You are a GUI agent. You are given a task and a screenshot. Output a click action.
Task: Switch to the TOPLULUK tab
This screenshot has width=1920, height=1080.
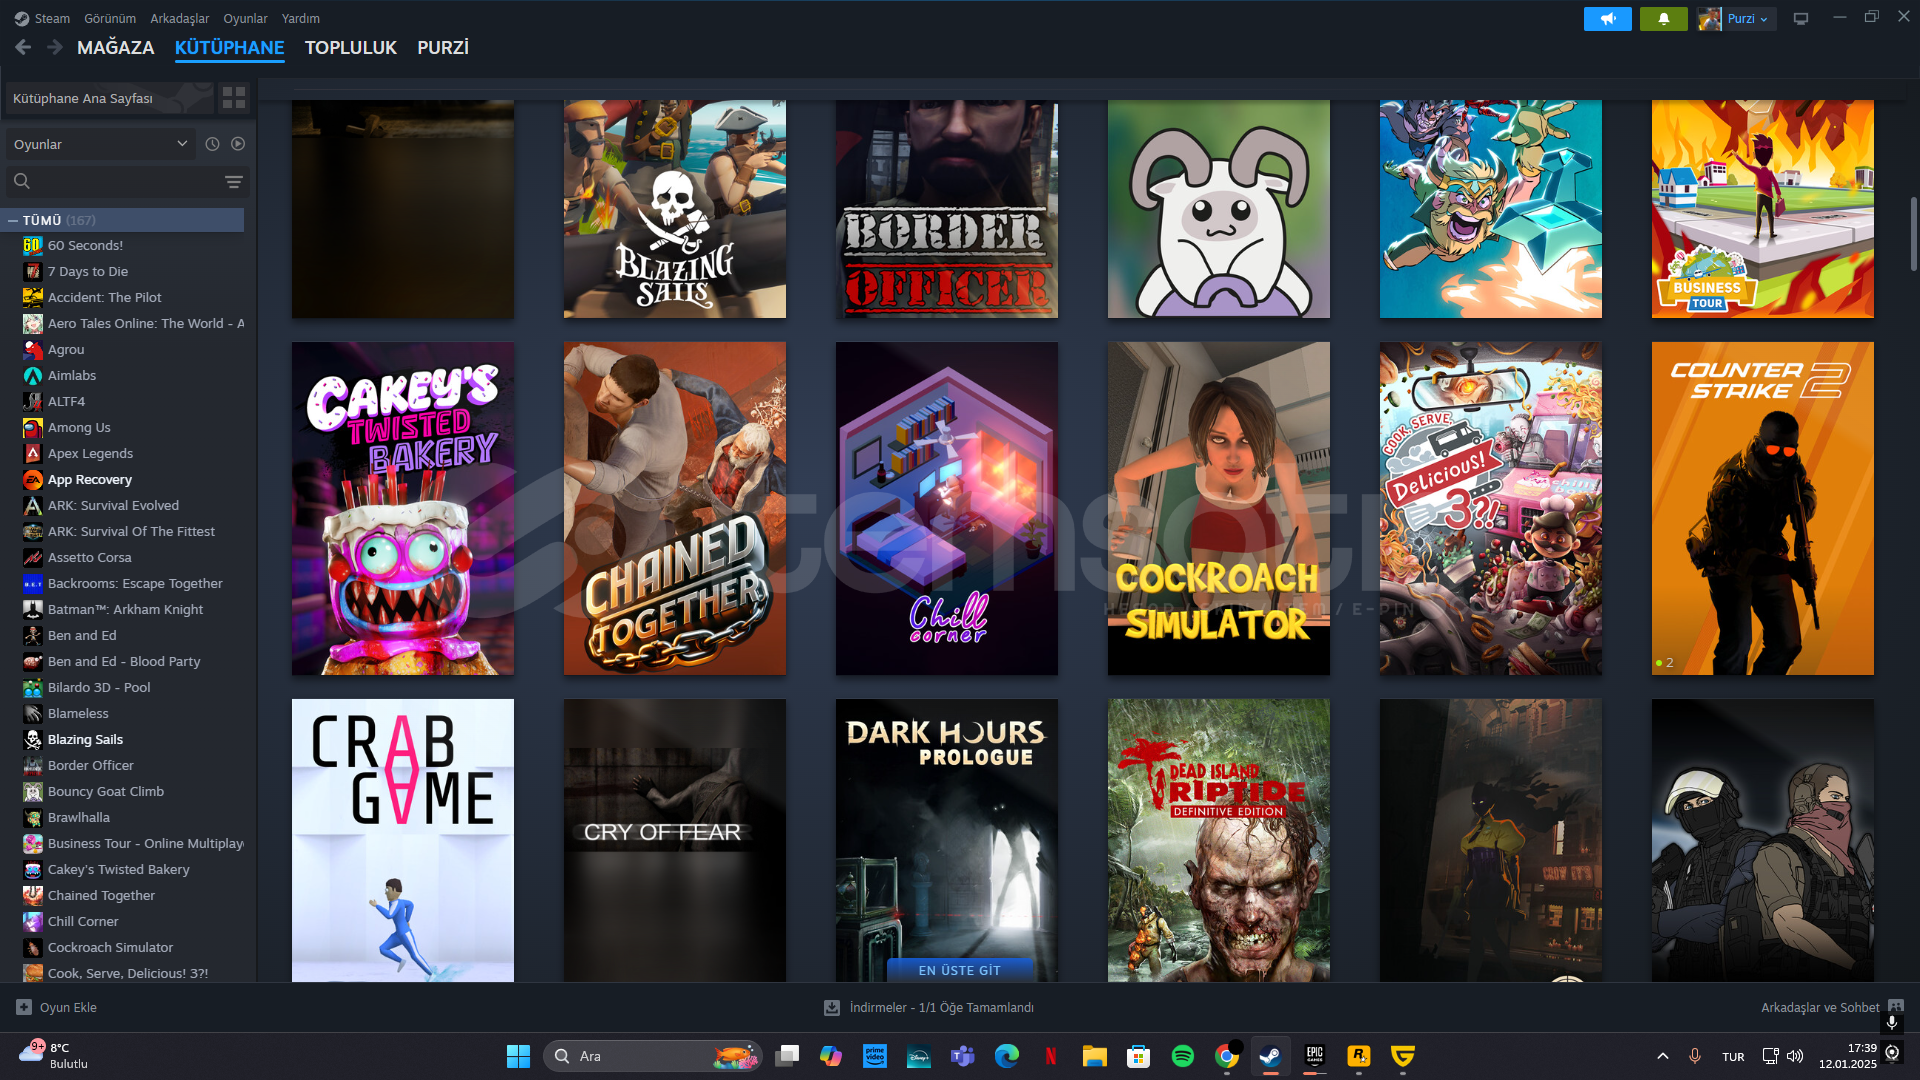[350, 47]
